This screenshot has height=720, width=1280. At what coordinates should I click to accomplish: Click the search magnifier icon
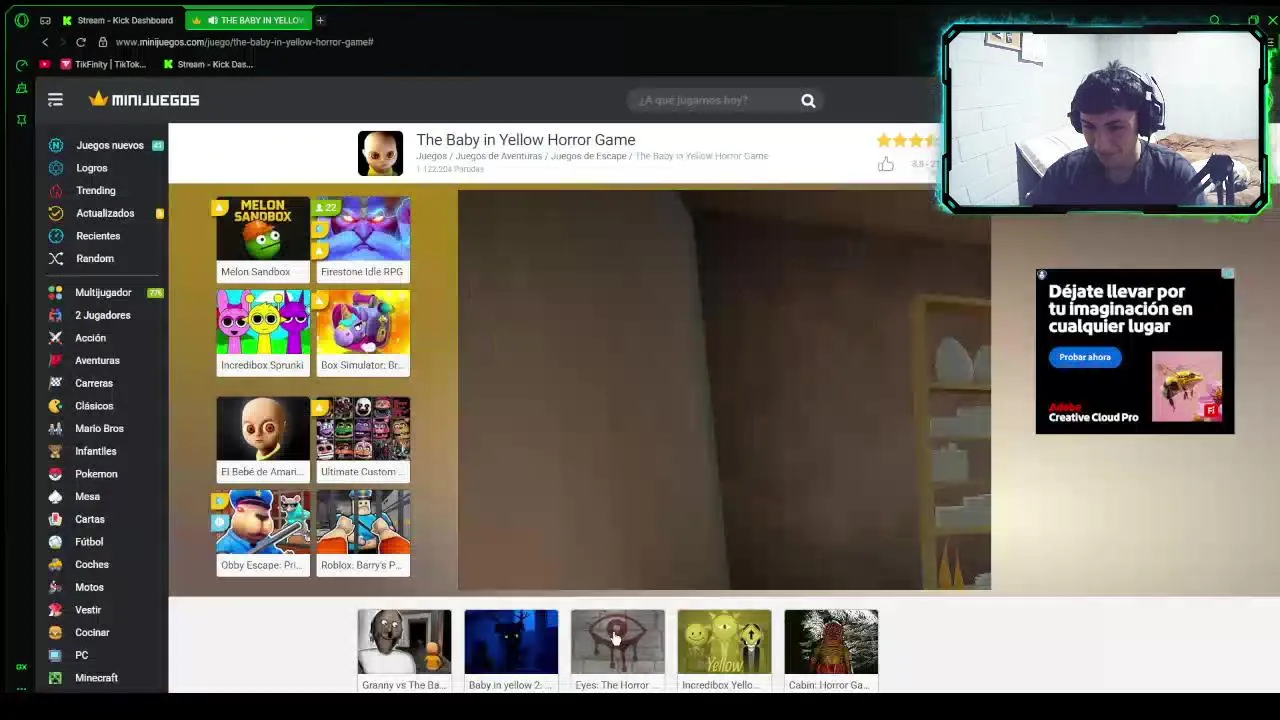click(x=808, y=100)
